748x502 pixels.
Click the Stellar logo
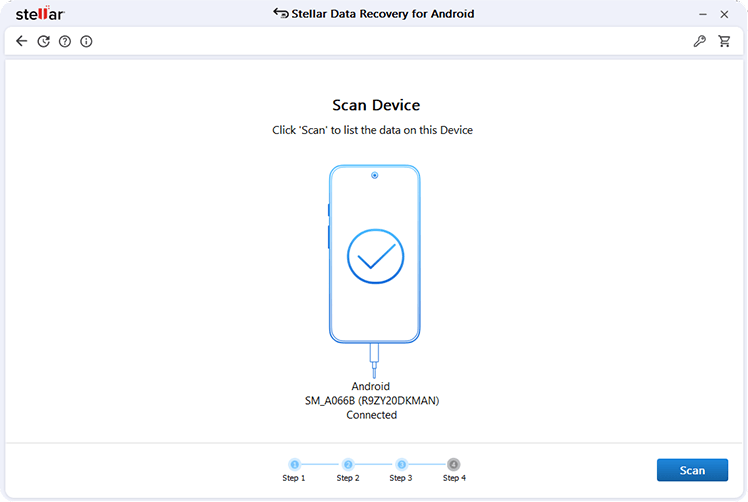[x=40, y=14]
